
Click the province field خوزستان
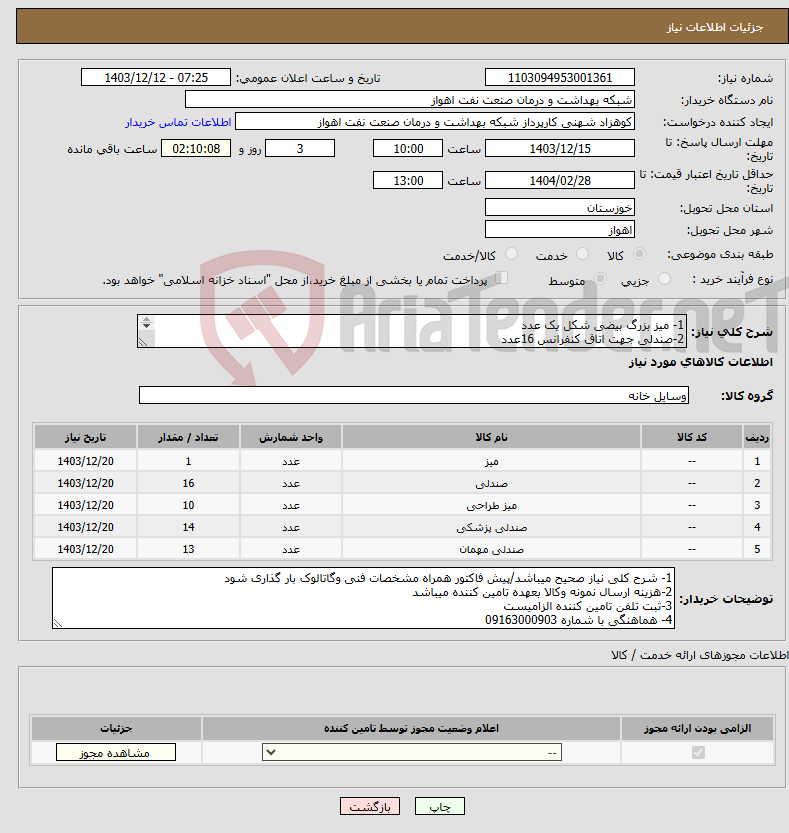pyautogui.click(x=560, y=208)
